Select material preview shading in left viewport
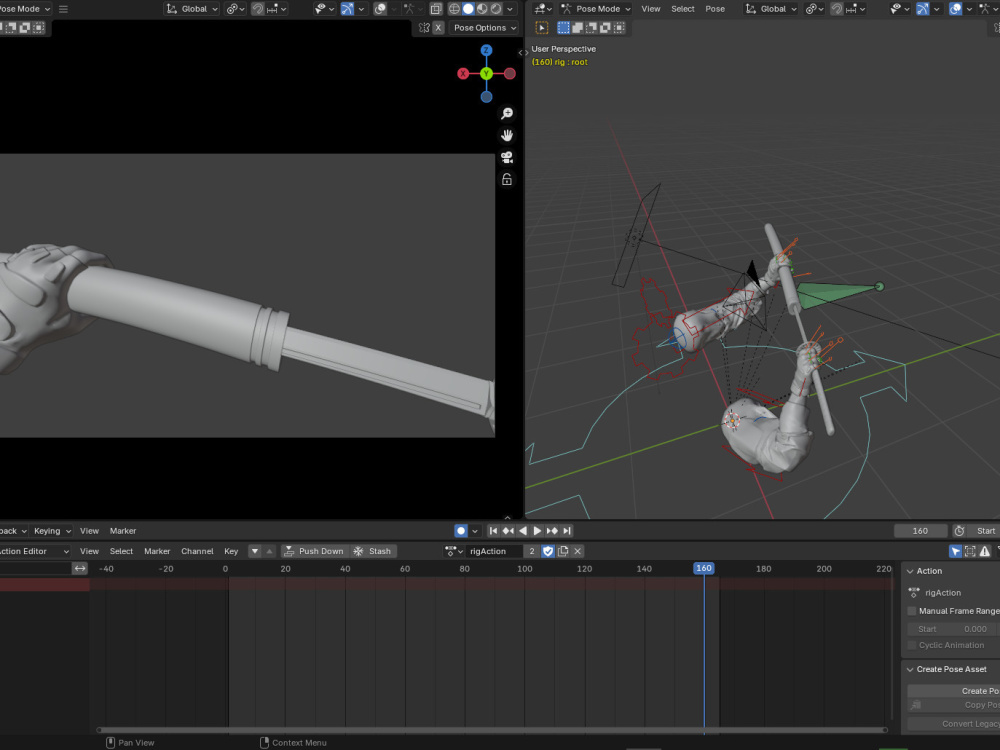The height and width of the screenshot is (750, 1000). [482, 9]
